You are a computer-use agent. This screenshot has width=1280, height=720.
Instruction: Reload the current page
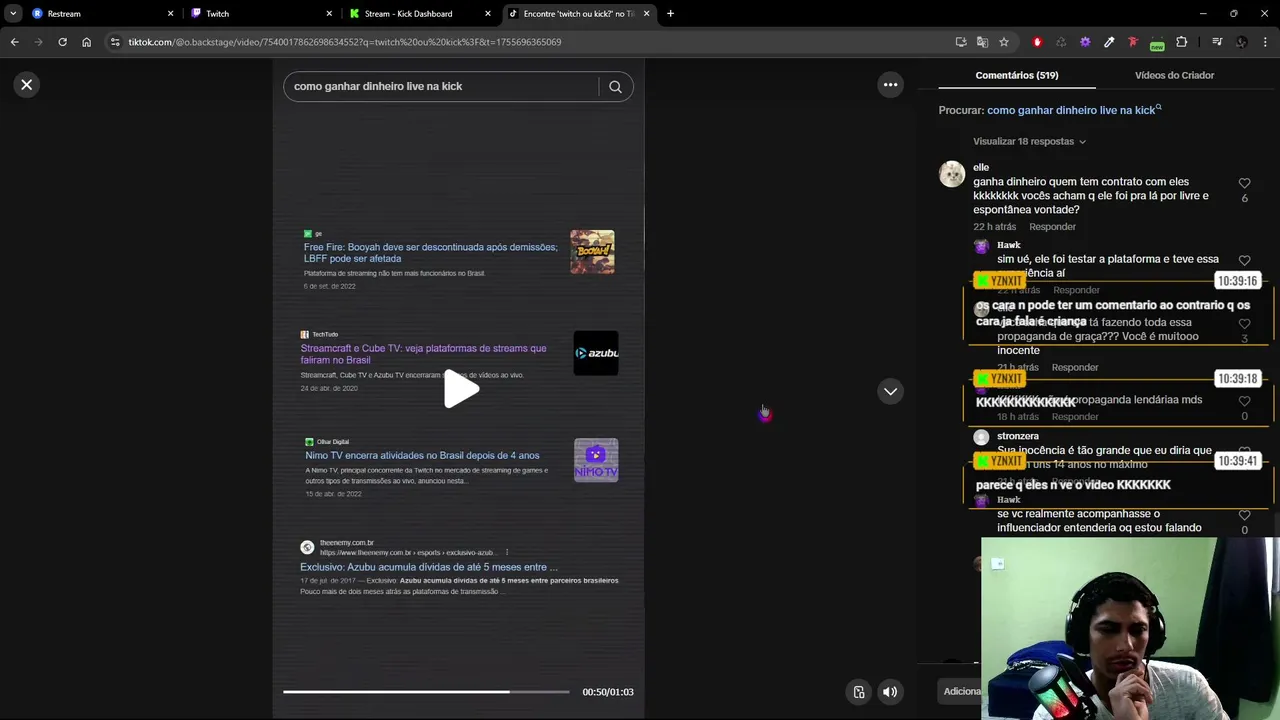pos(62,42)
